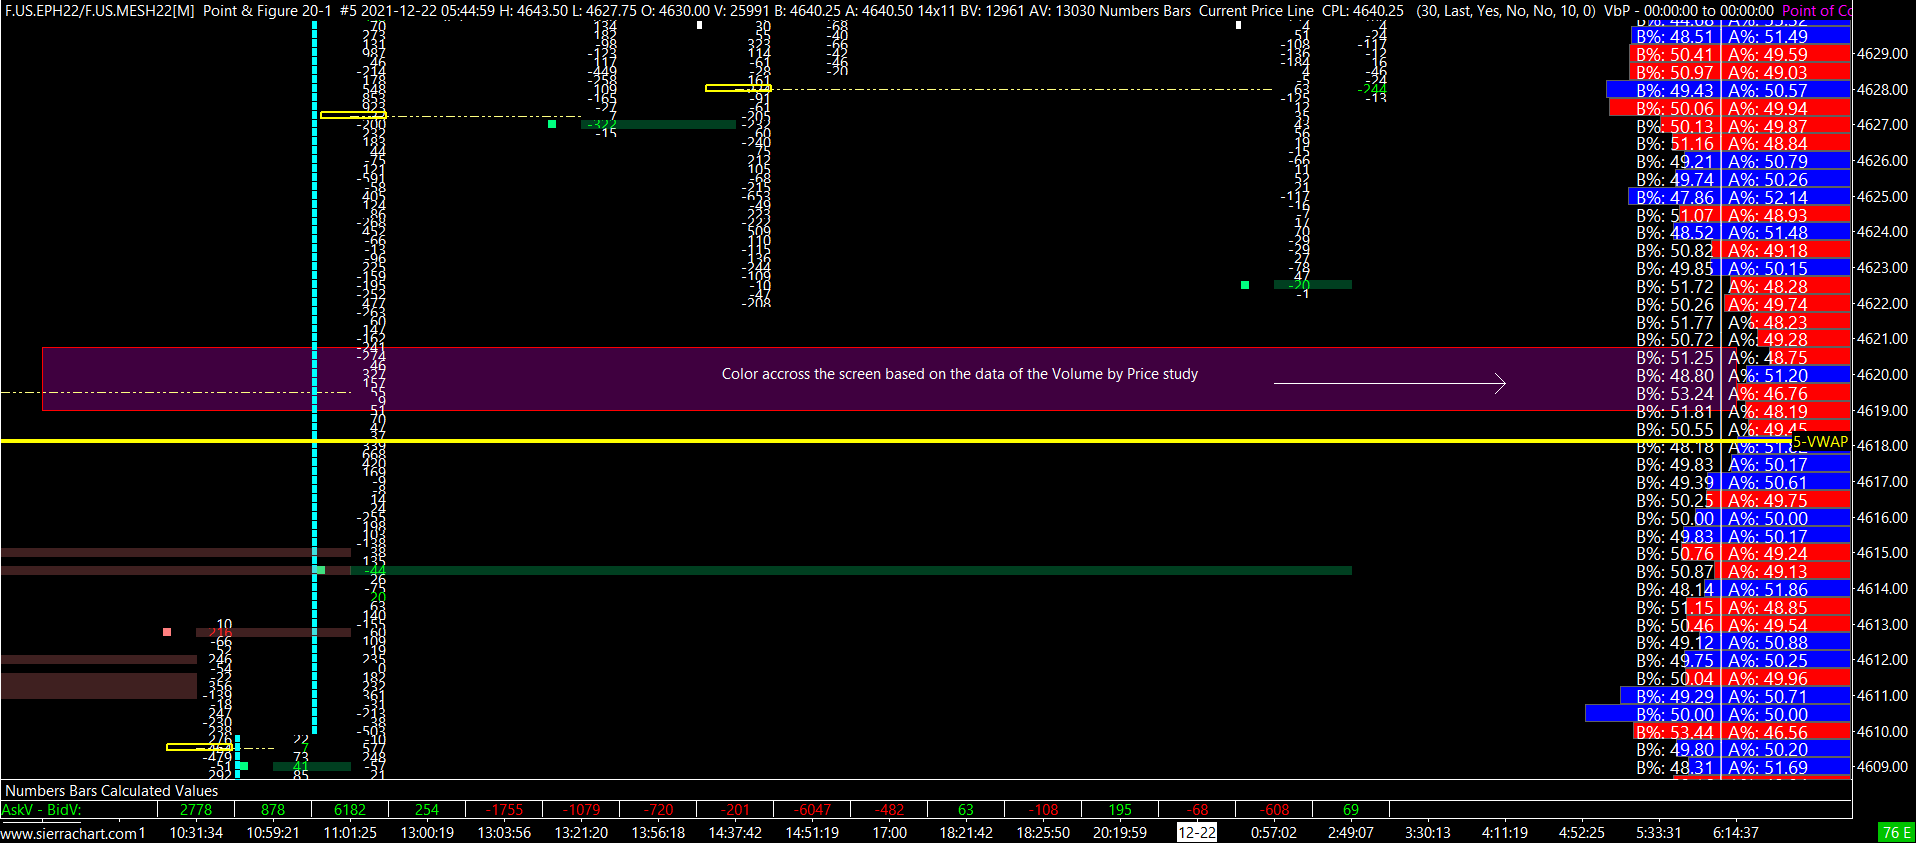Select the 4609.00 price scale label
Viewport: 1916px width, 843px height.
(x=1882, y=767)
